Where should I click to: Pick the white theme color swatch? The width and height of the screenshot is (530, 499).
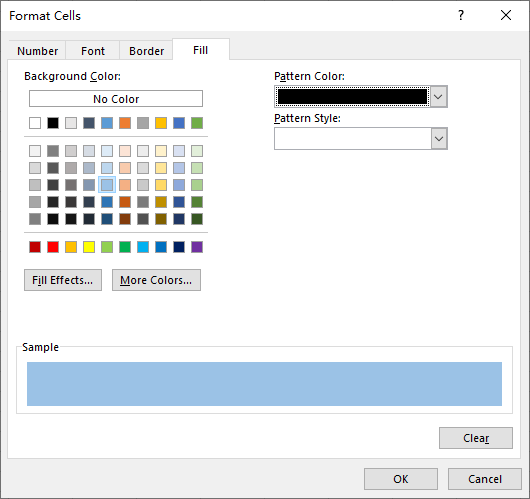35,123
